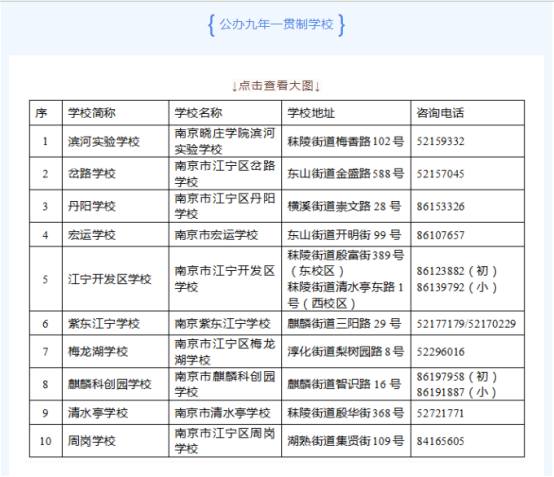Click address 秣陵街道梅香路102号
Viewport: 554px width, 477px height.
(346, 142)
